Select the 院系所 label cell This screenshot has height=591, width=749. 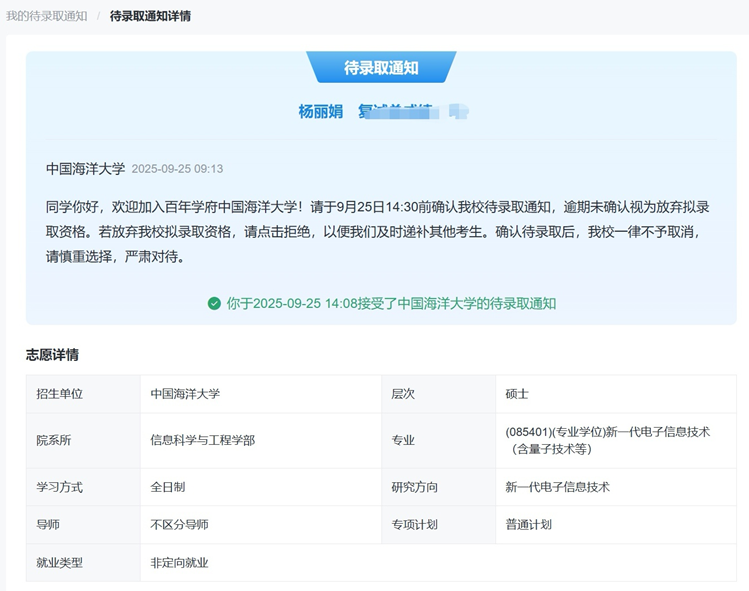84,441
